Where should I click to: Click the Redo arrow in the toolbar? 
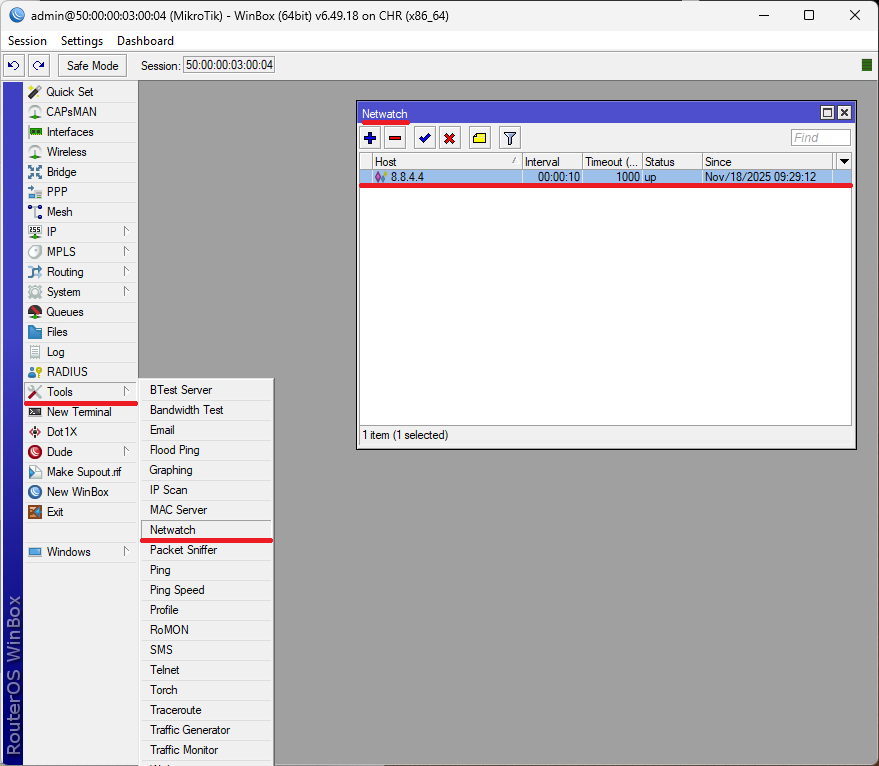[38, 65]
